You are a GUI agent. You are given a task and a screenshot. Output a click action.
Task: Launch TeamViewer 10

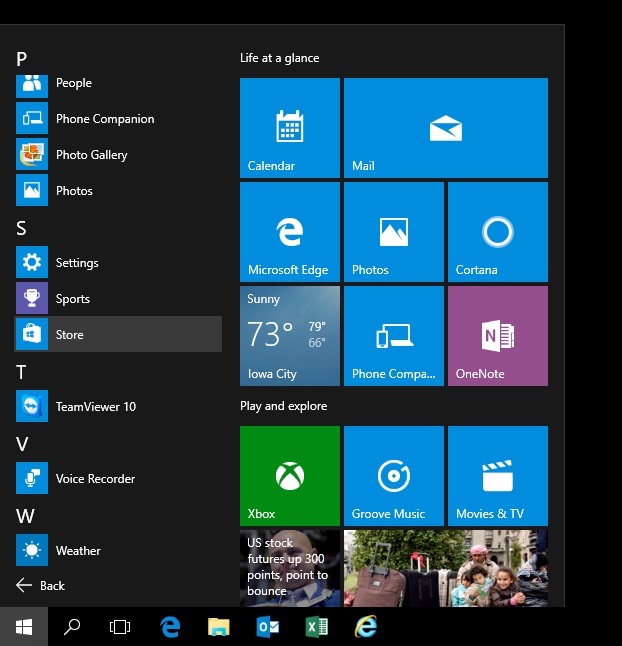pyautogui.click(x=118, y=406)
